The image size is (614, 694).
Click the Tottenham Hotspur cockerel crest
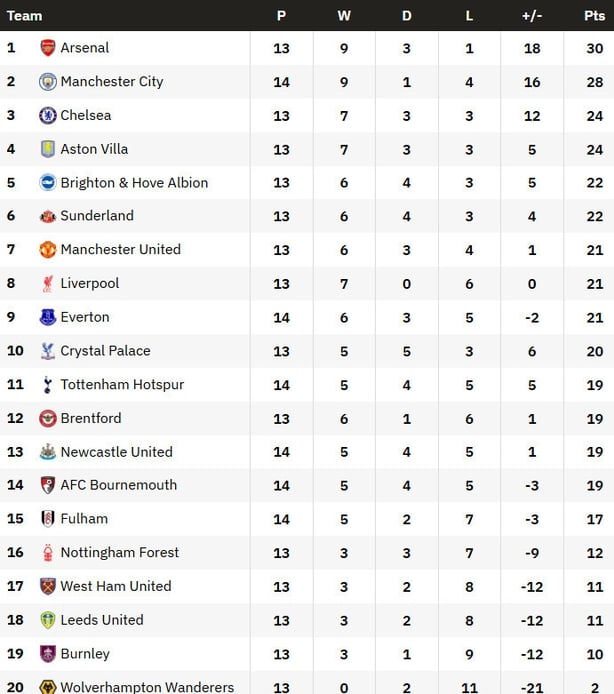click(x=47, y=385)
